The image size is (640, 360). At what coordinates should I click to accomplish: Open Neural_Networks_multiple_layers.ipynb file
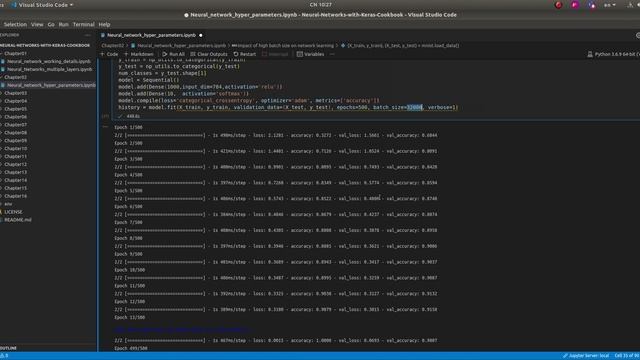(49, 69)
